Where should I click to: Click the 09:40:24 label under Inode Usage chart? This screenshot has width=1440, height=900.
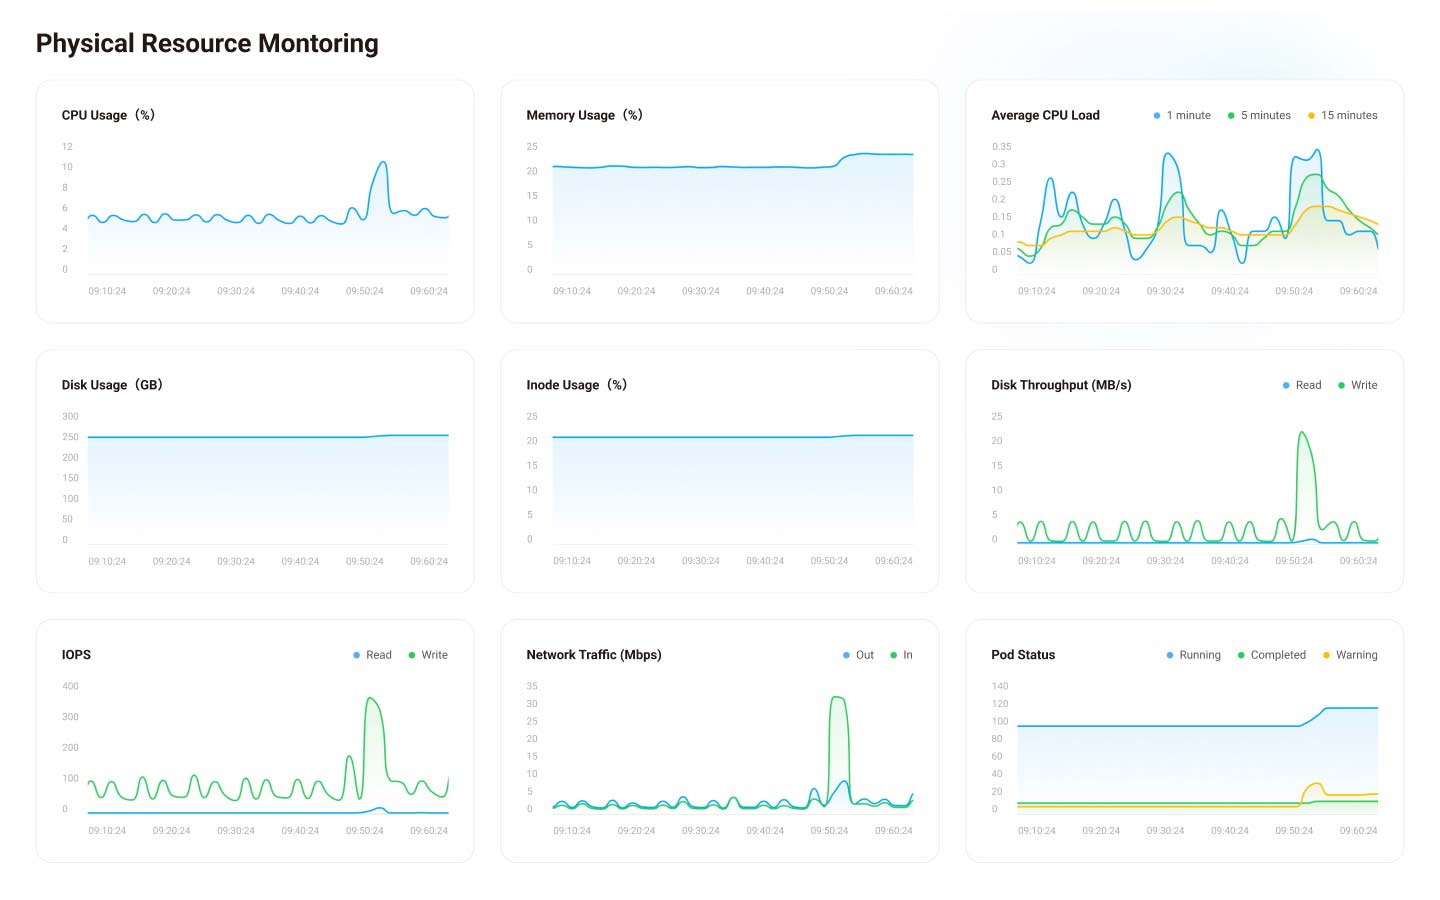(x=765, y=561)
